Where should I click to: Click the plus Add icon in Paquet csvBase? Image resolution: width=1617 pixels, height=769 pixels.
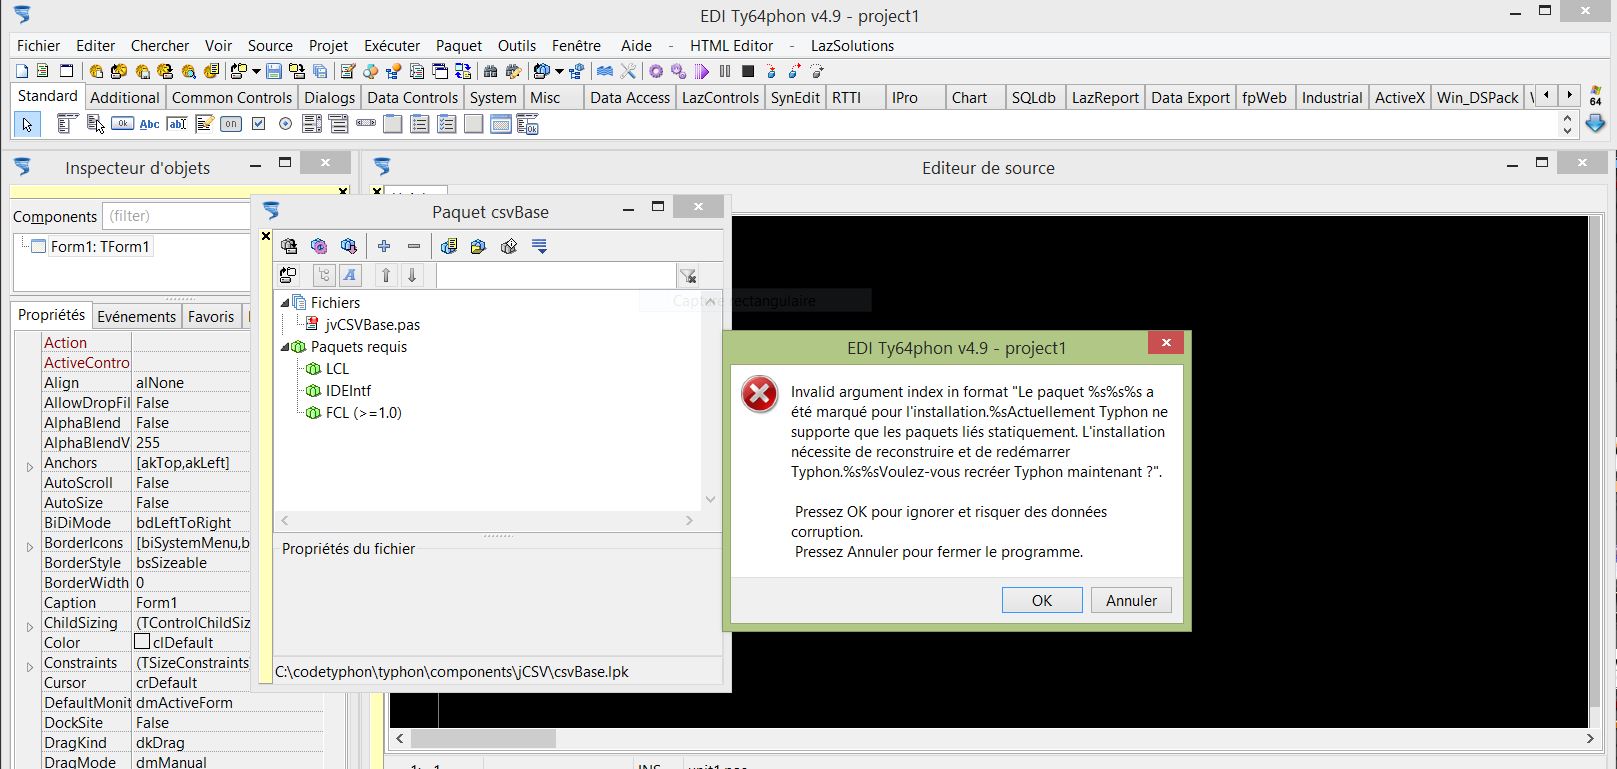pyautogui.click(x=384, y=246)
